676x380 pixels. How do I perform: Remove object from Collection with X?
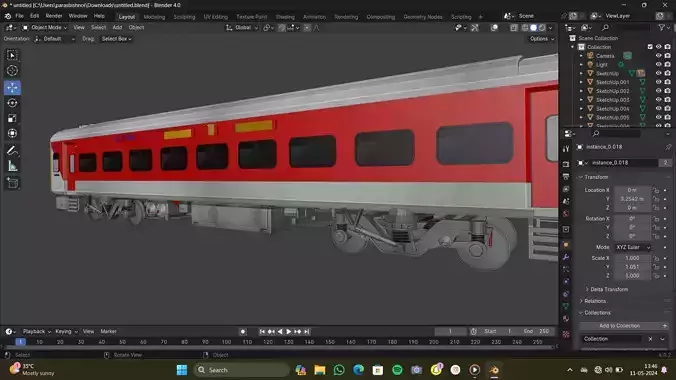coord(650,339)
